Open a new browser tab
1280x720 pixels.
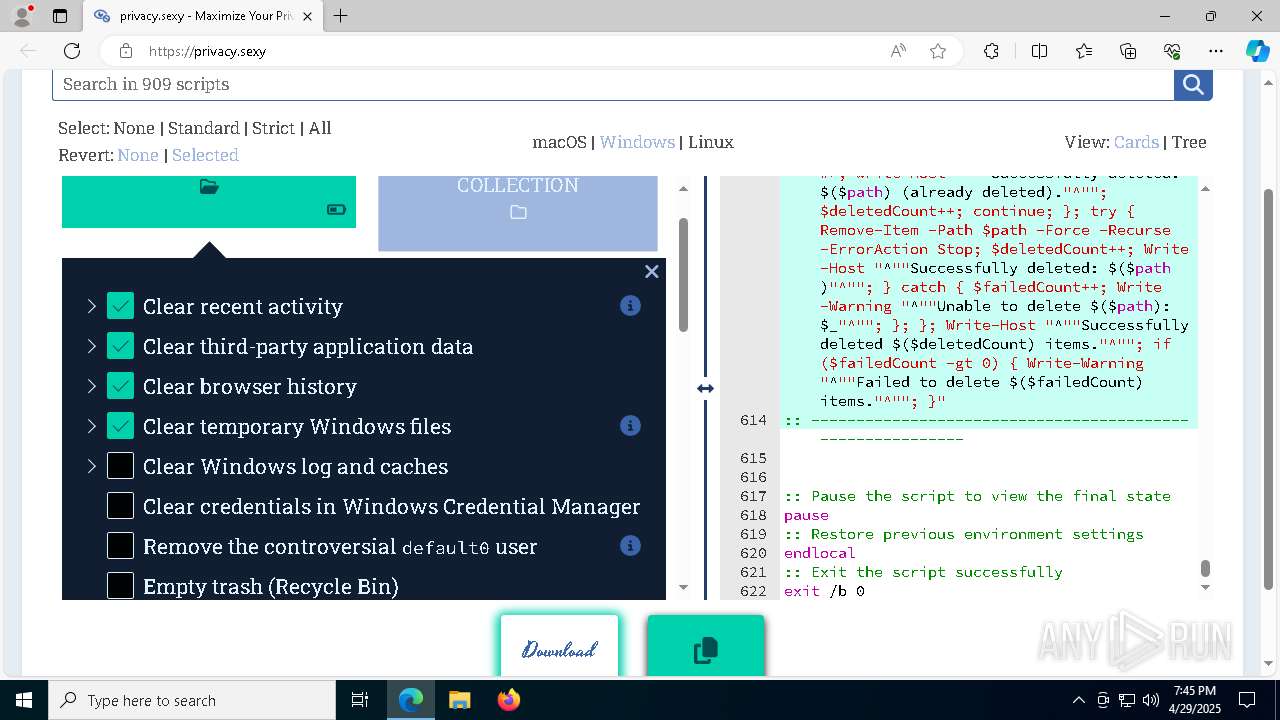click(x=341, y=16)
